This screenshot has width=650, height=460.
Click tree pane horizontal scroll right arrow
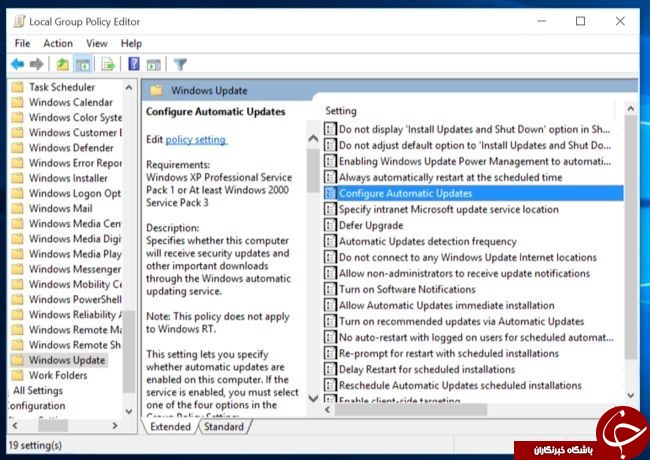click(x=115, y=426)
